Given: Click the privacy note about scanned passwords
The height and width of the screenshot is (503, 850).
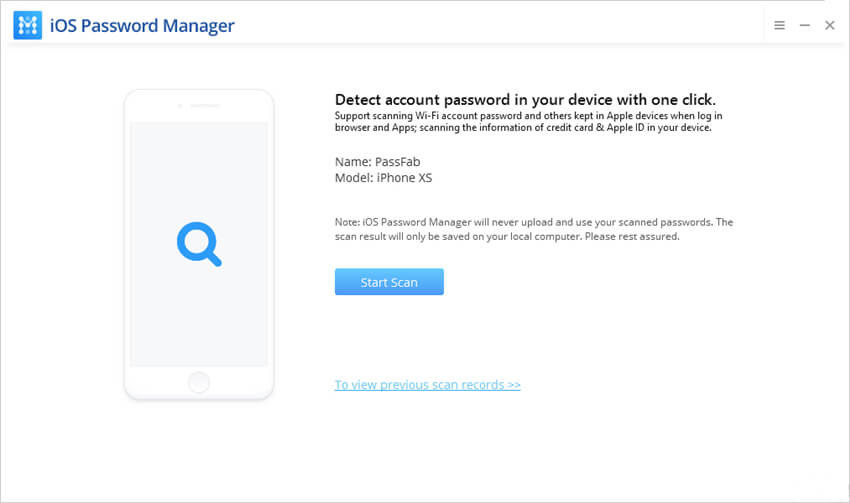Looking at the screenshot, I should click(534, 229).
